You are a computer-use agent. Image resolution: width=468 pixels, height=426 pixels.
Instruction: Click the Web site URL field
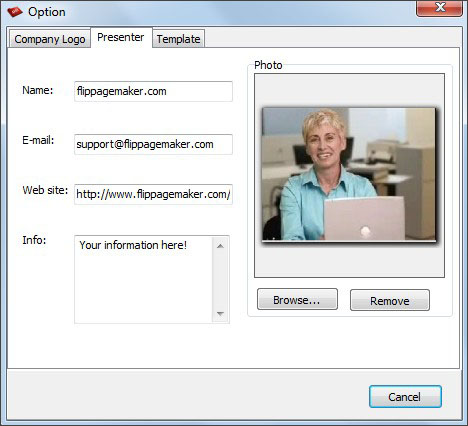pyautogui.click(x=153, y=194)
